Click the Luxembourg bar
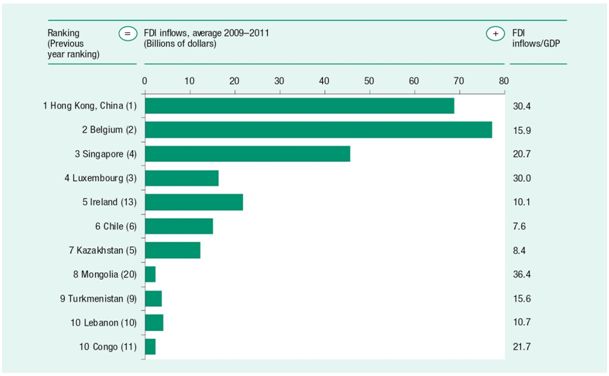The height and width of the screenshot is (376, 609). point(182,178)
